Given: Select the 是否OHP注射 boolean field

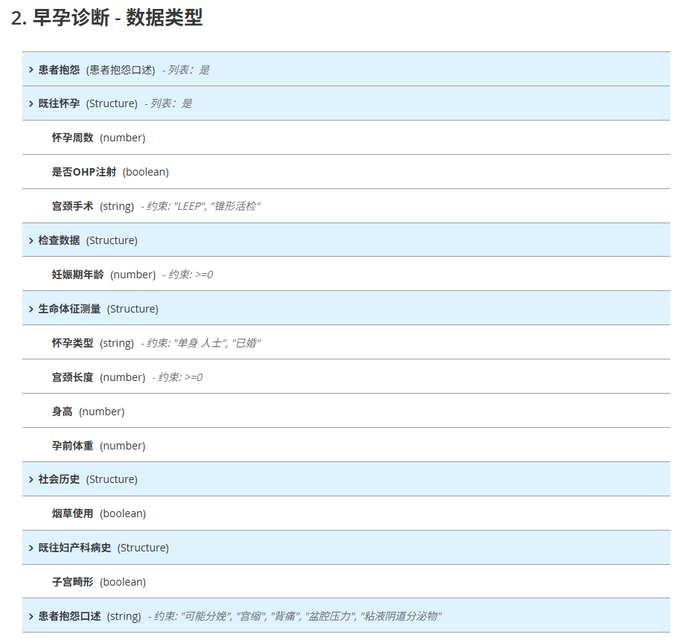Looking at the screenshot, I should (x=84, y=172).
